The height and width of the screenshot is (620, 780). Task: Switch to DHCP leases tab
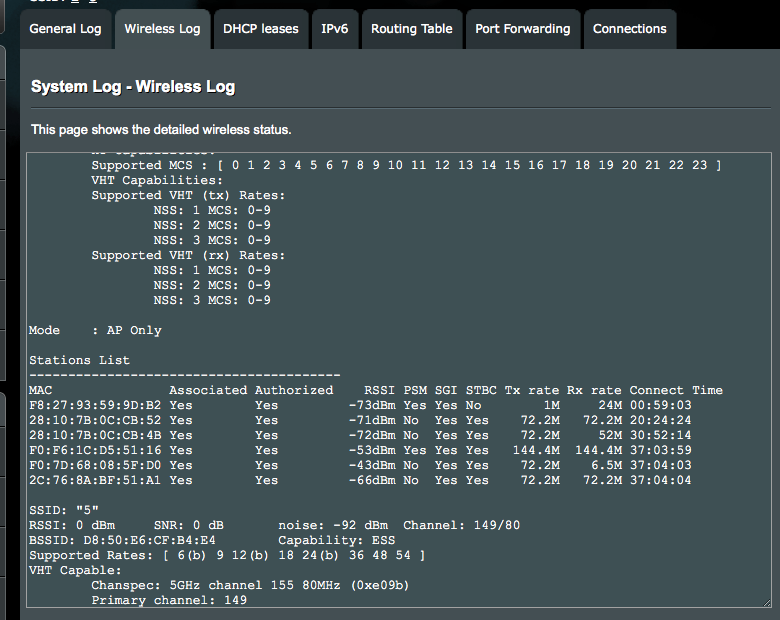coord(261,29)
